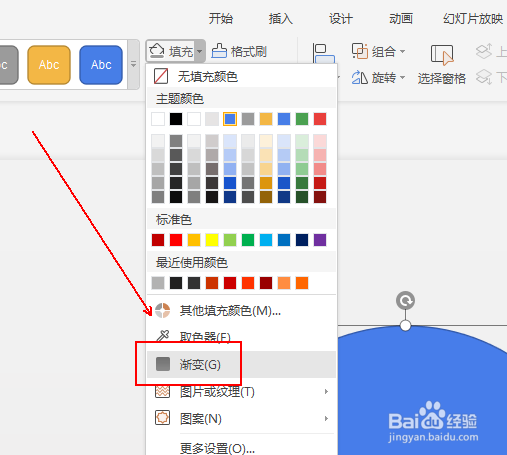Click the 组合 group icon
Screen dimensions: 507x455
point(360,51)
